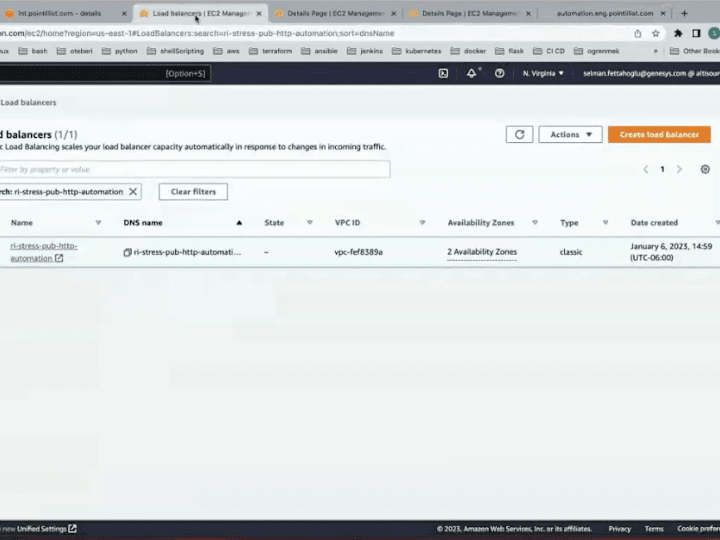
Task: Click the browser address bar URL
Action: pos(197,34)
